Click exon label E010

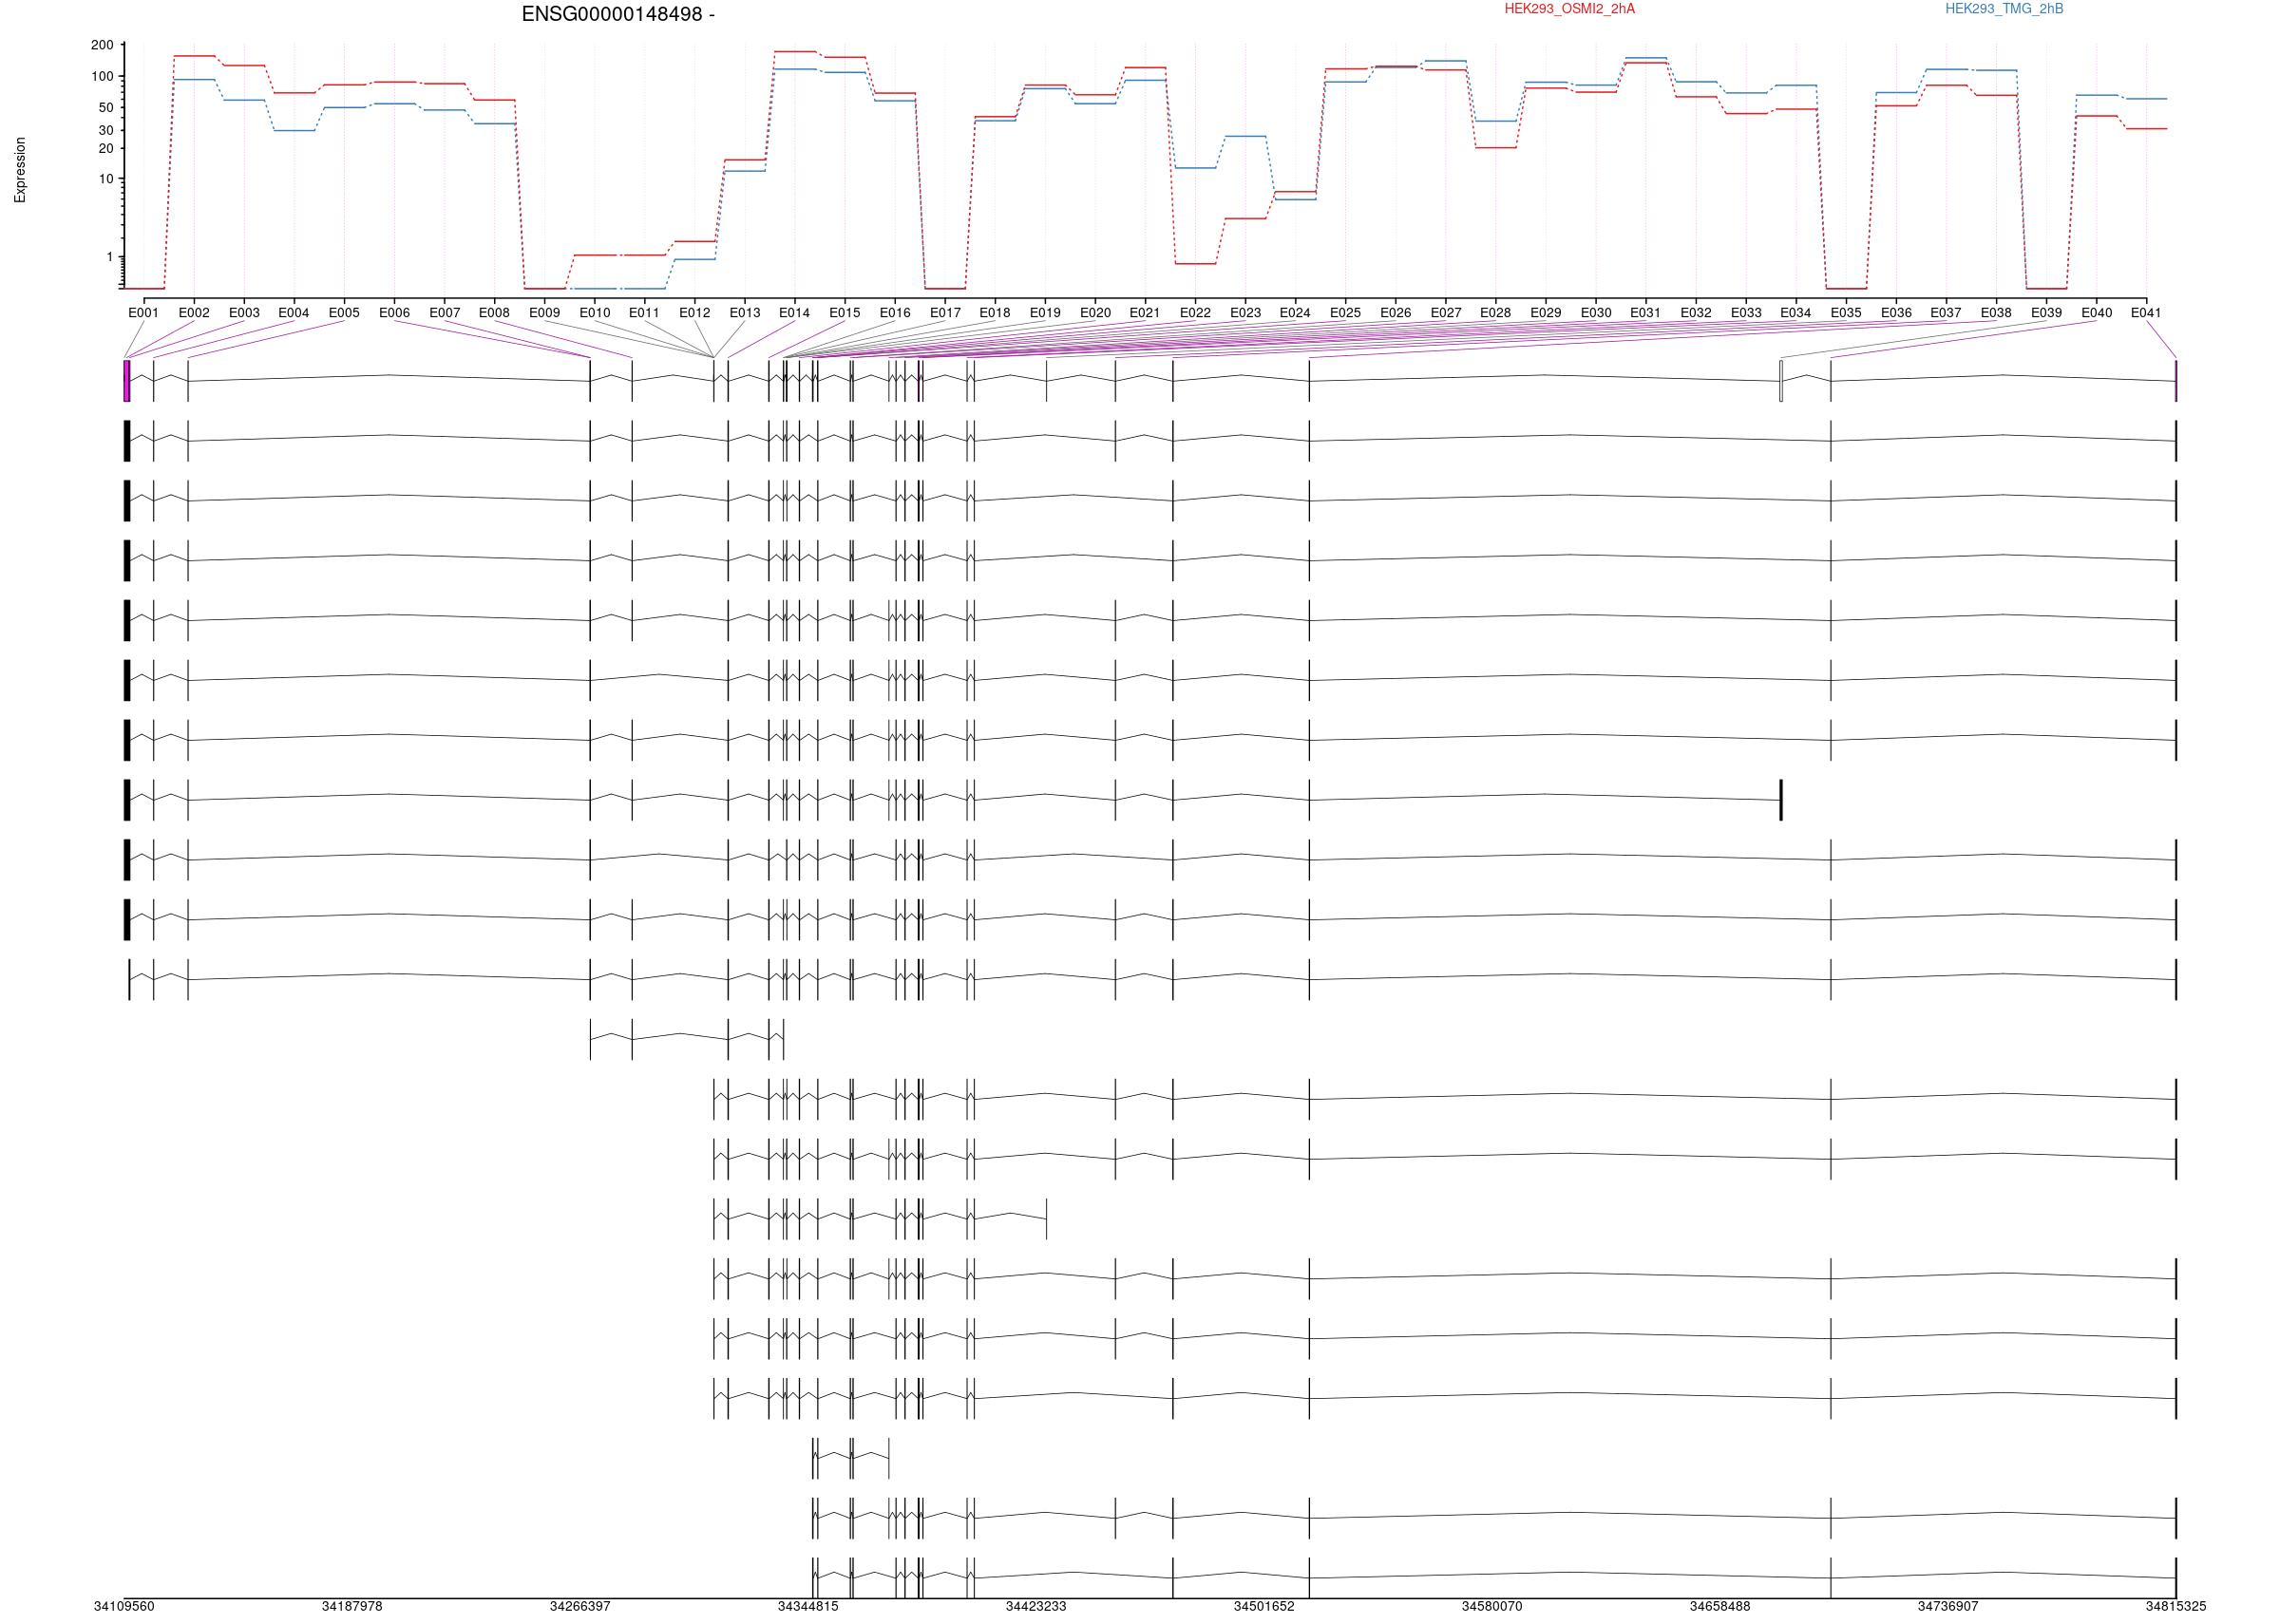(595, 313)
